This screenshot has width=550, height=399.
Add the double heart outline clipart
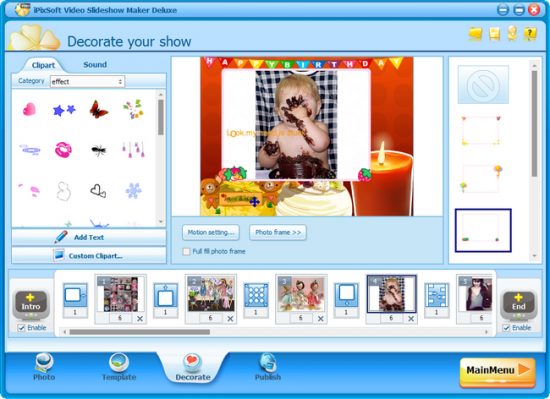pyautogui.click(x=98, y=191)
